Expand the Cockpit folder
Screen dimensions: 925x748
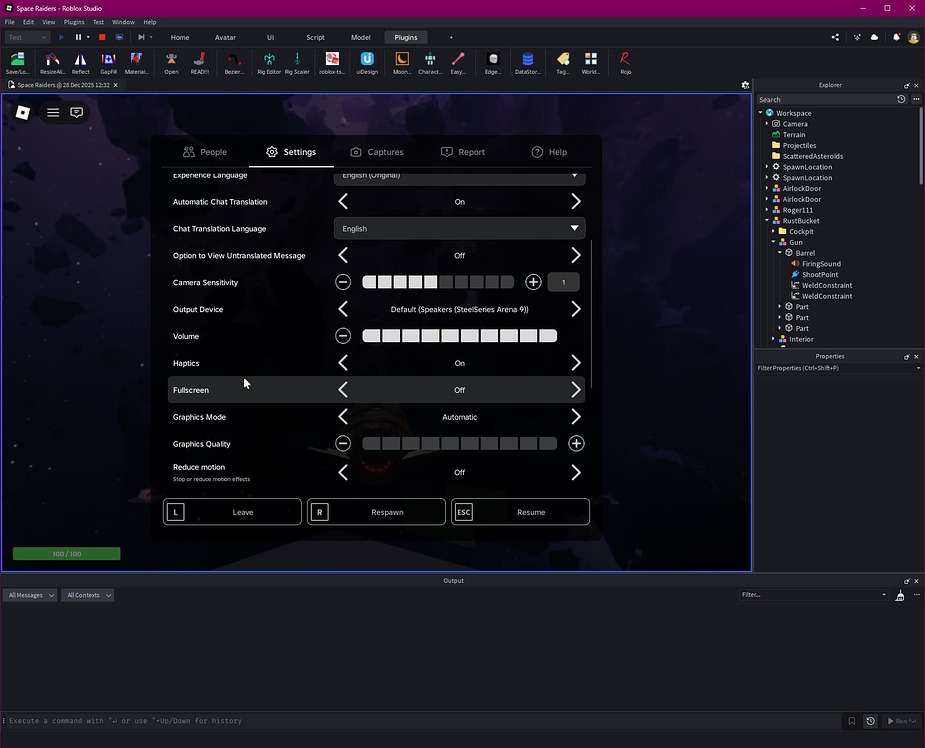pos(773,231)
